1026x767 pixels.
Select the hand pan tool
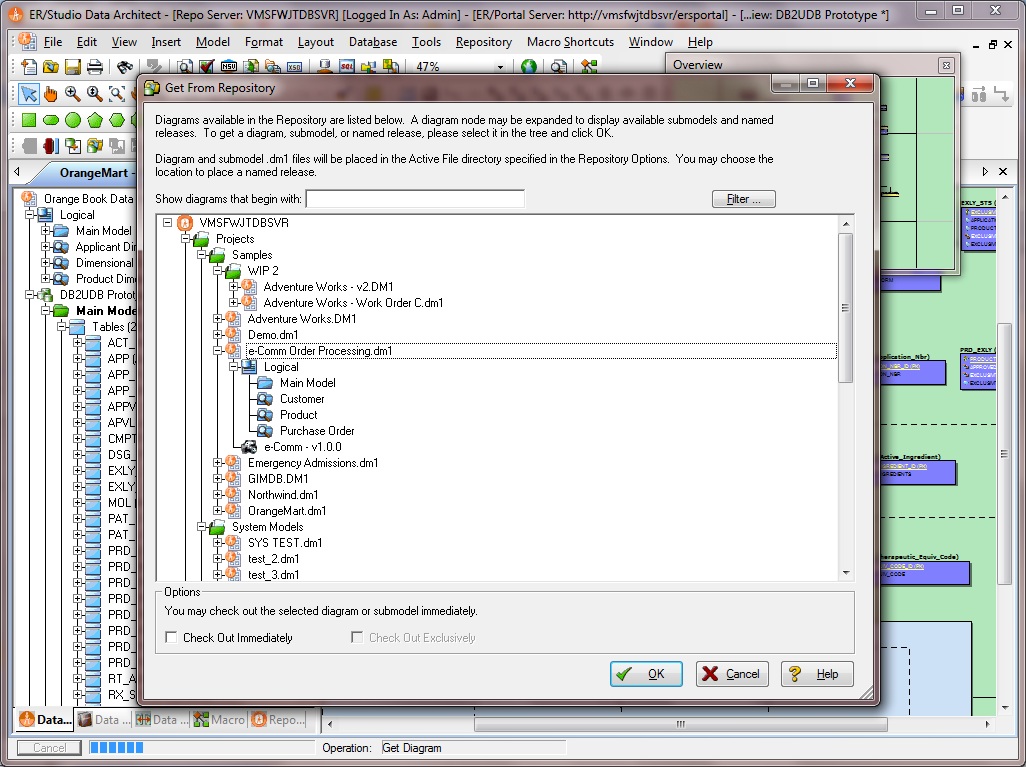click(50, 94)
